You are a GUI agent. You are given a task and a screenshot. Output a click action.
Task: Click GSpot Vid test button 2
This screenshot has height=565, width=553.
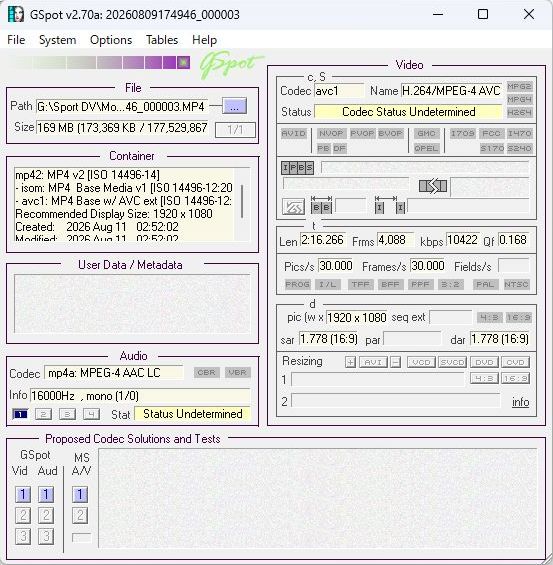pyautogui.click(x=23, y=515)
